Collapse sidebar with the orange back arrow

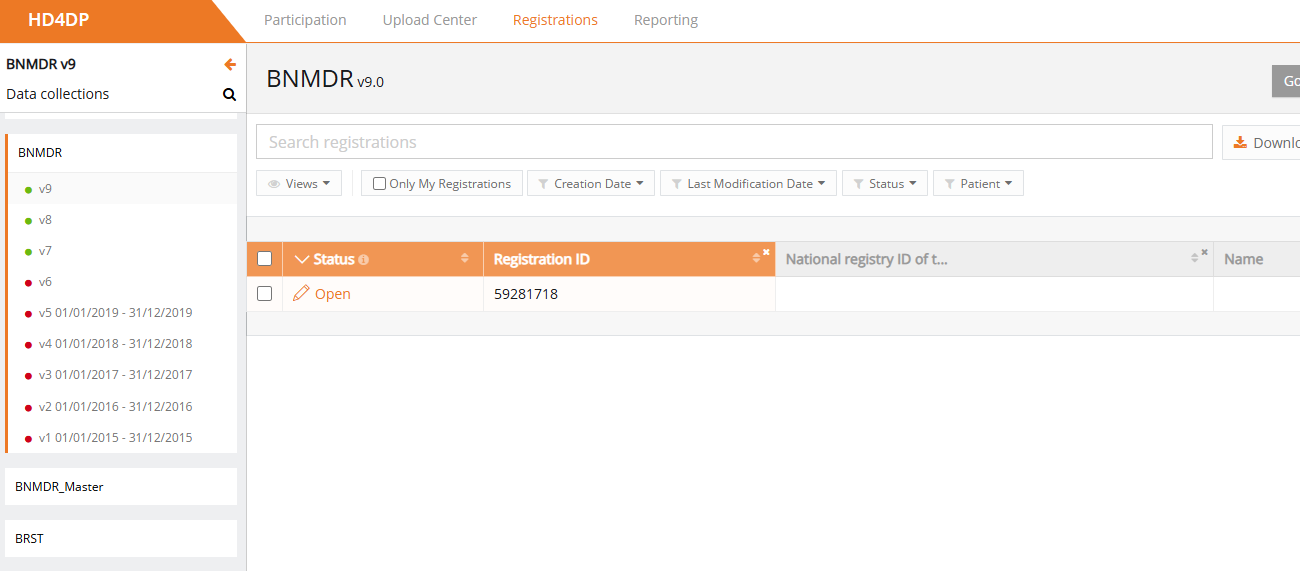230,65
